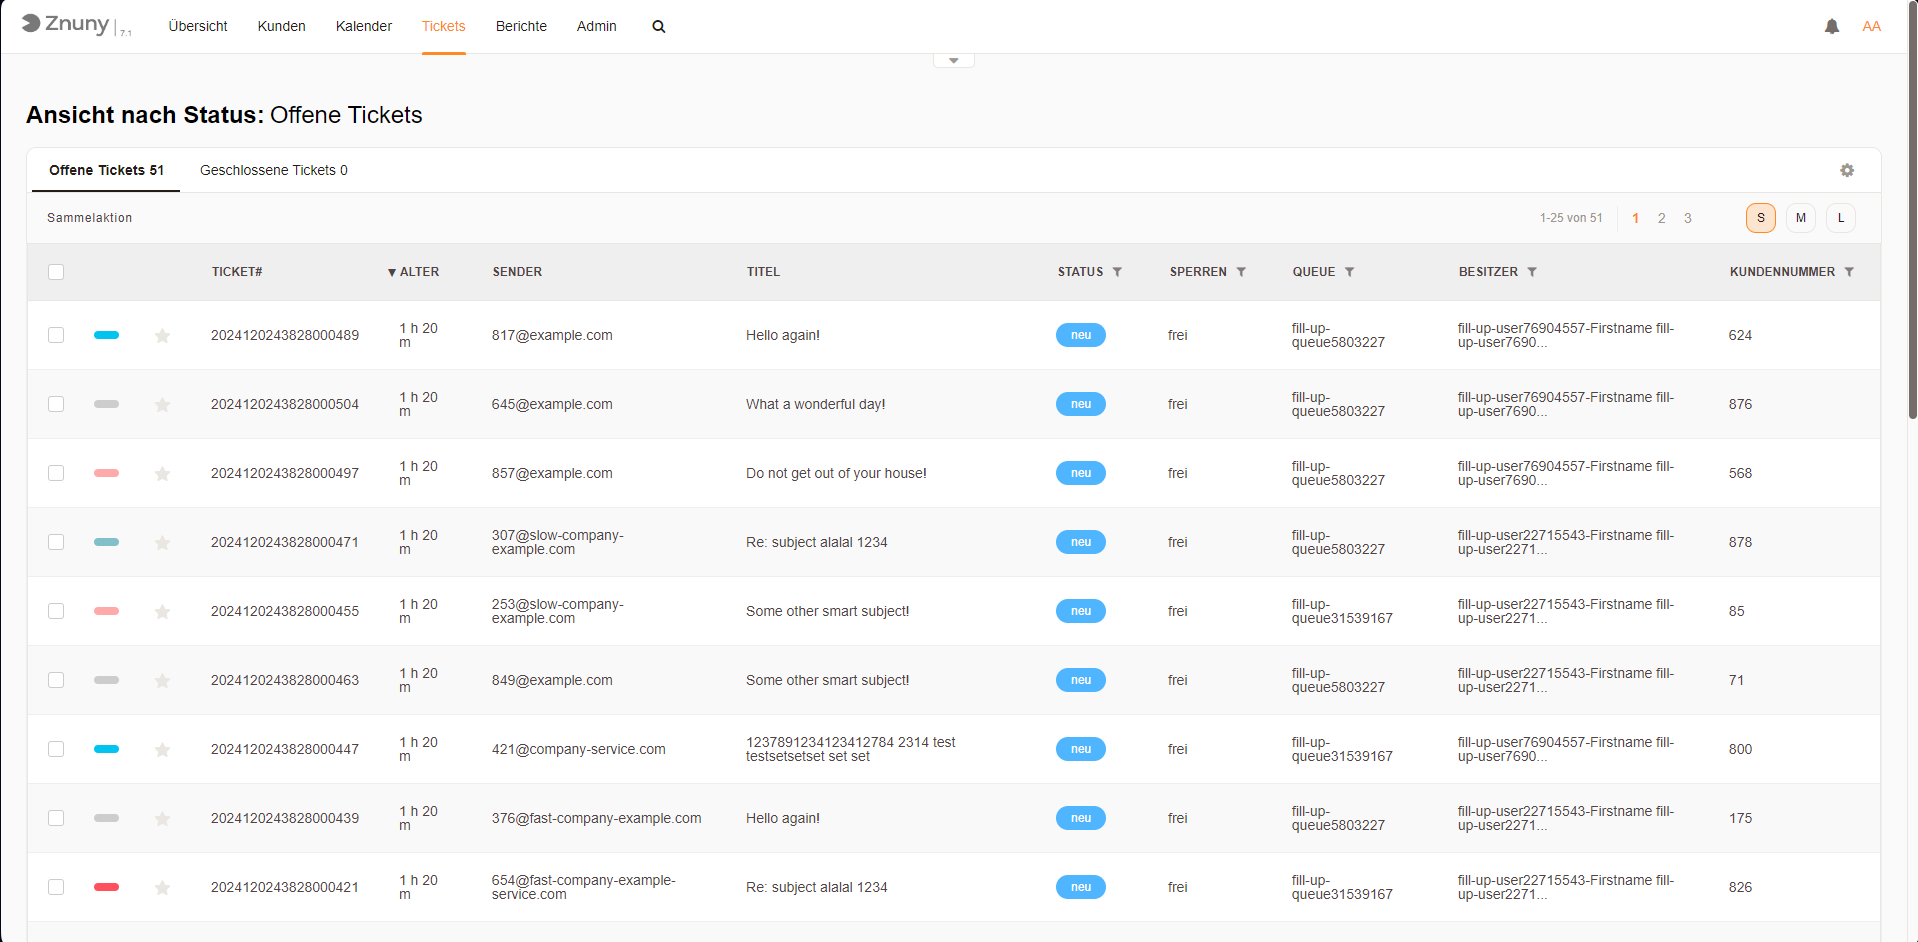The width and height of the screenshot is (1918, 942).
Task: Click the Sammelaktion bulk action link
Action: pos(89,218)
